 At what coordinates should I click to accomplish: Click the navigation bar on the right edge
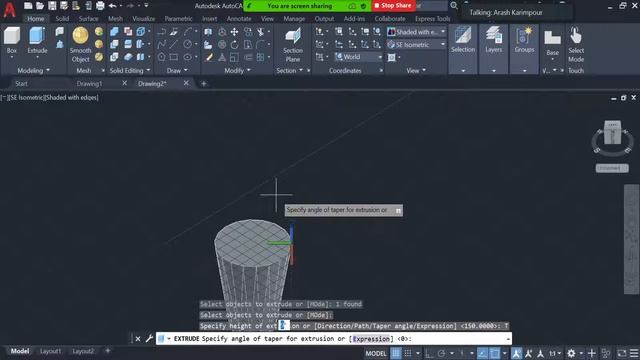631,239
